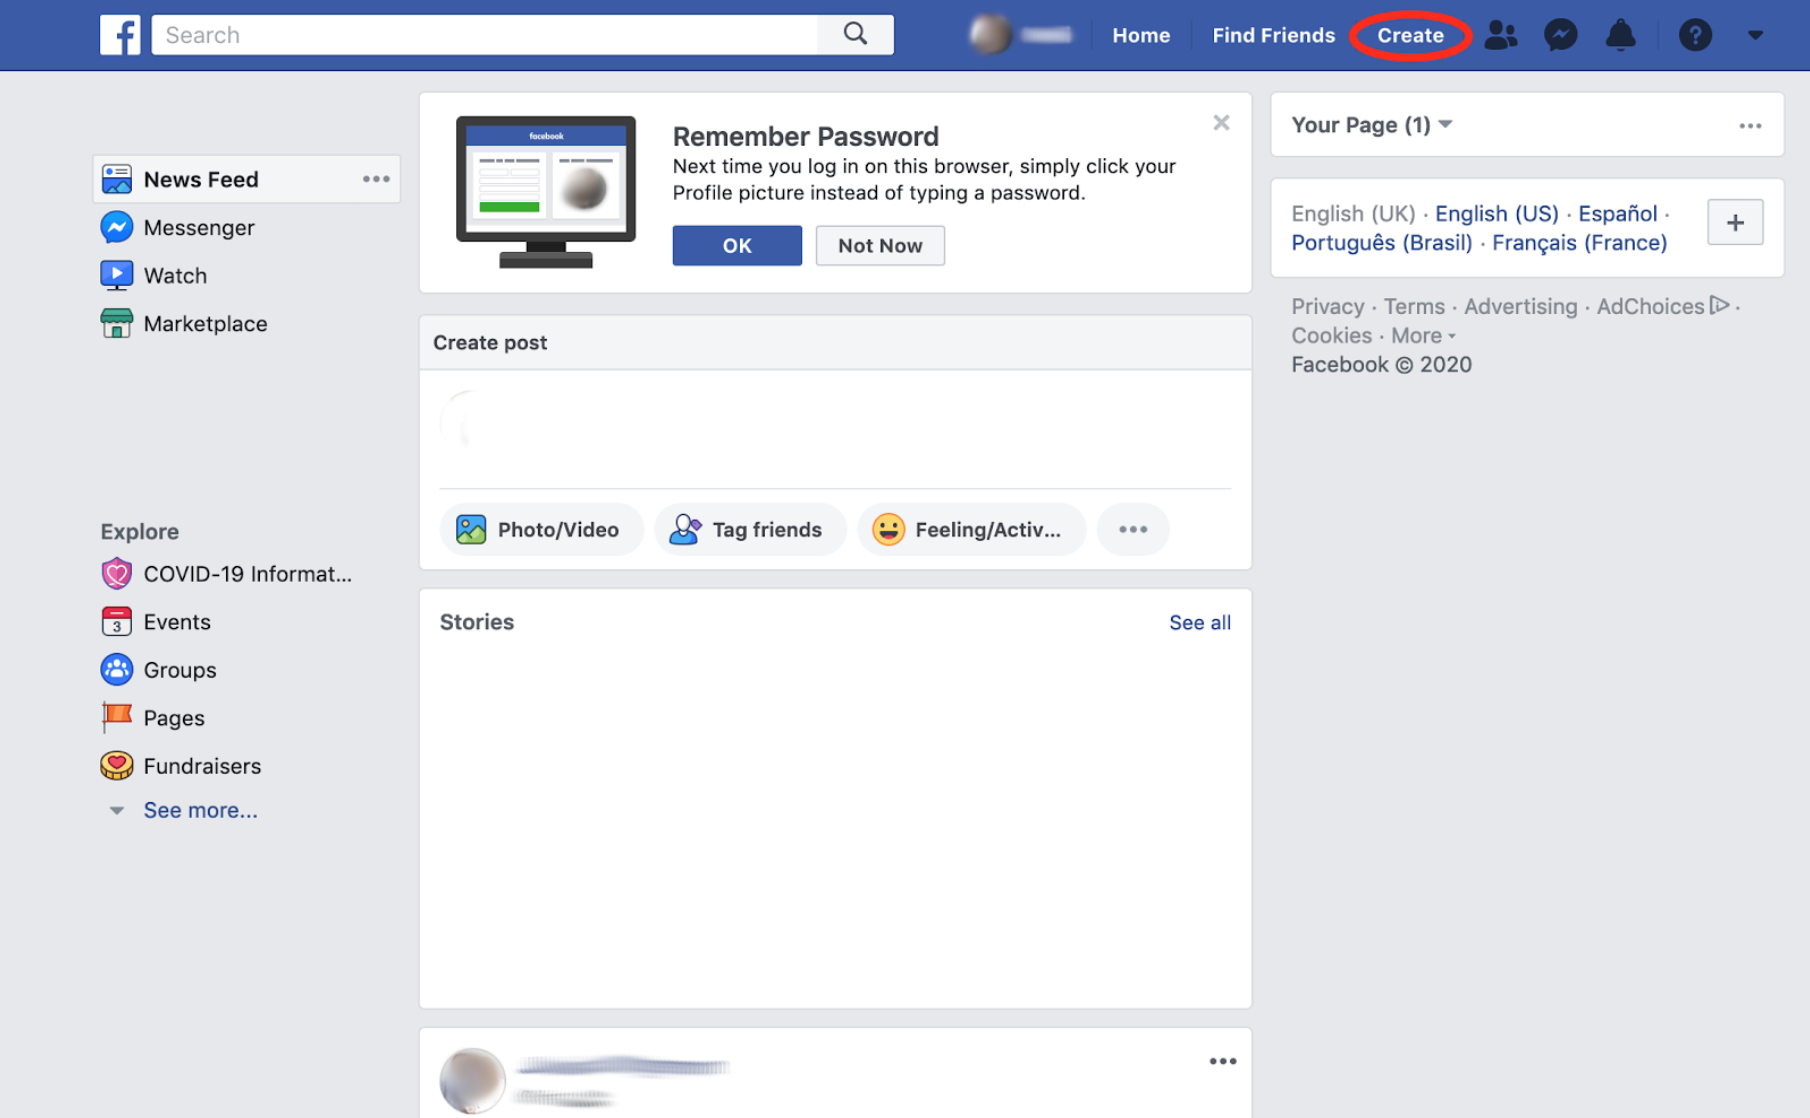The image size is (1810, 1118).
Task: Click the Watch play icon
Action: pyautogui.click(x=116, y=275)
